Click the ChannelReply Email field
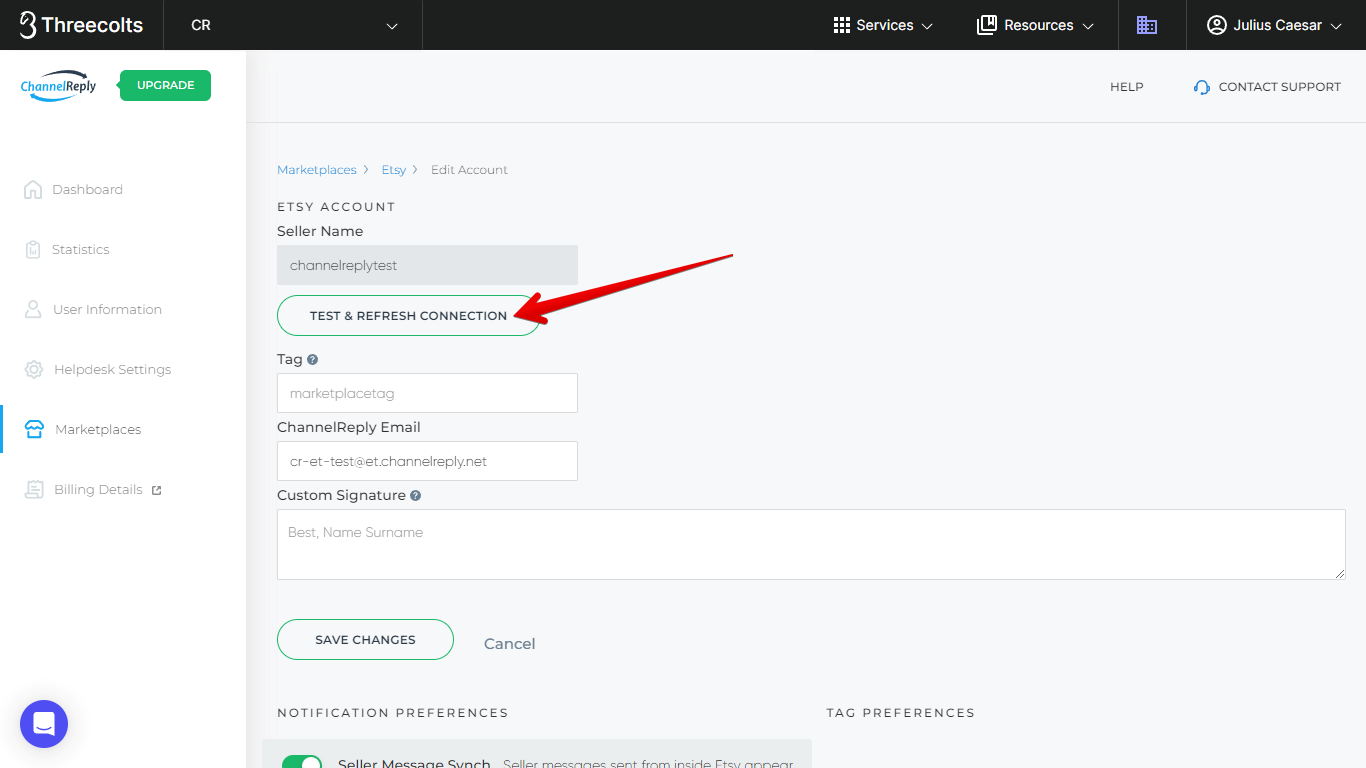1366x768 pixels. pyautogui.click(x=427, y=461)
